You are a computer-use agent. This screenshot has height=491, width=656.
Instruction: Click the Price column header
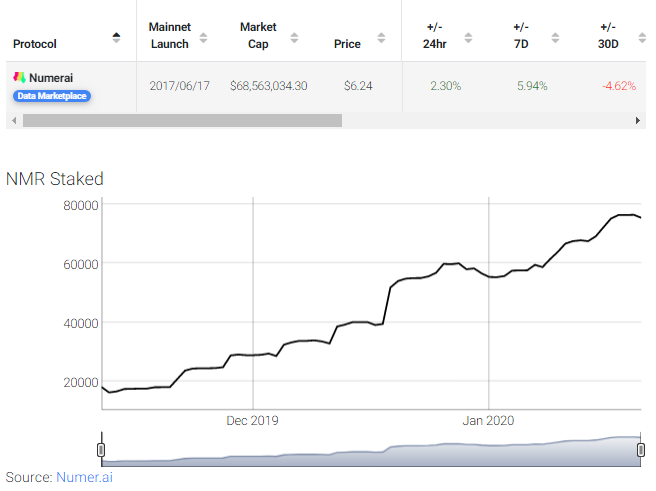coord(347,44)
